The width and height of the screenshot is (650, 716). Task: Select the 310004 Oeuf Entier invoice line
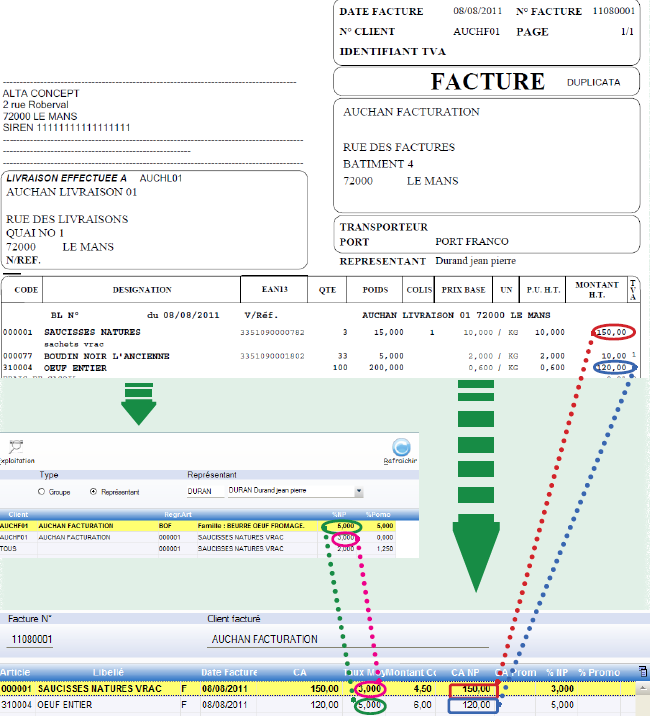[x=150, y=704]
